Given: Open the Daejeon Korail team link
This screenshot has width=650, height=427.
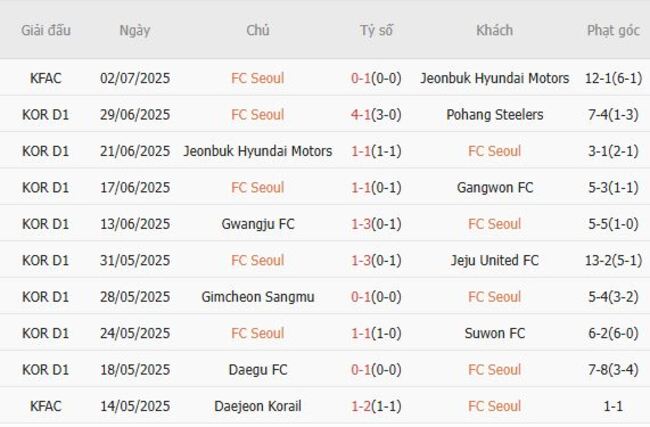Looking at the screenshot, I should point(257,407).
